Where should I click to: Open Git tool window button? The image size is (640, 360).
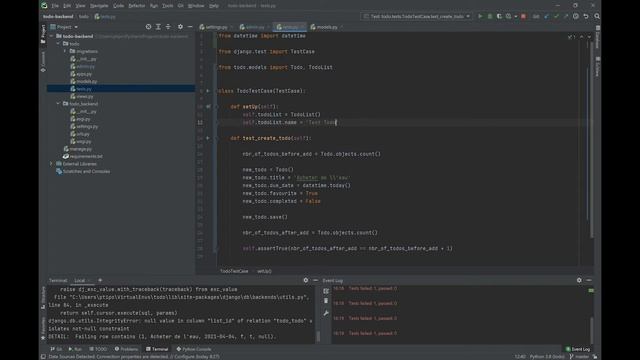pyautogui.click(x=56, y=349)
